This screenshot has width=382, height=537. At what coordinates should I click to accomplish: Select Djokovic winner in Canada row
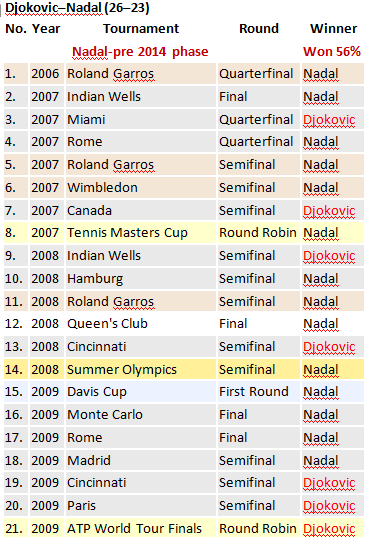coord(329,211)
